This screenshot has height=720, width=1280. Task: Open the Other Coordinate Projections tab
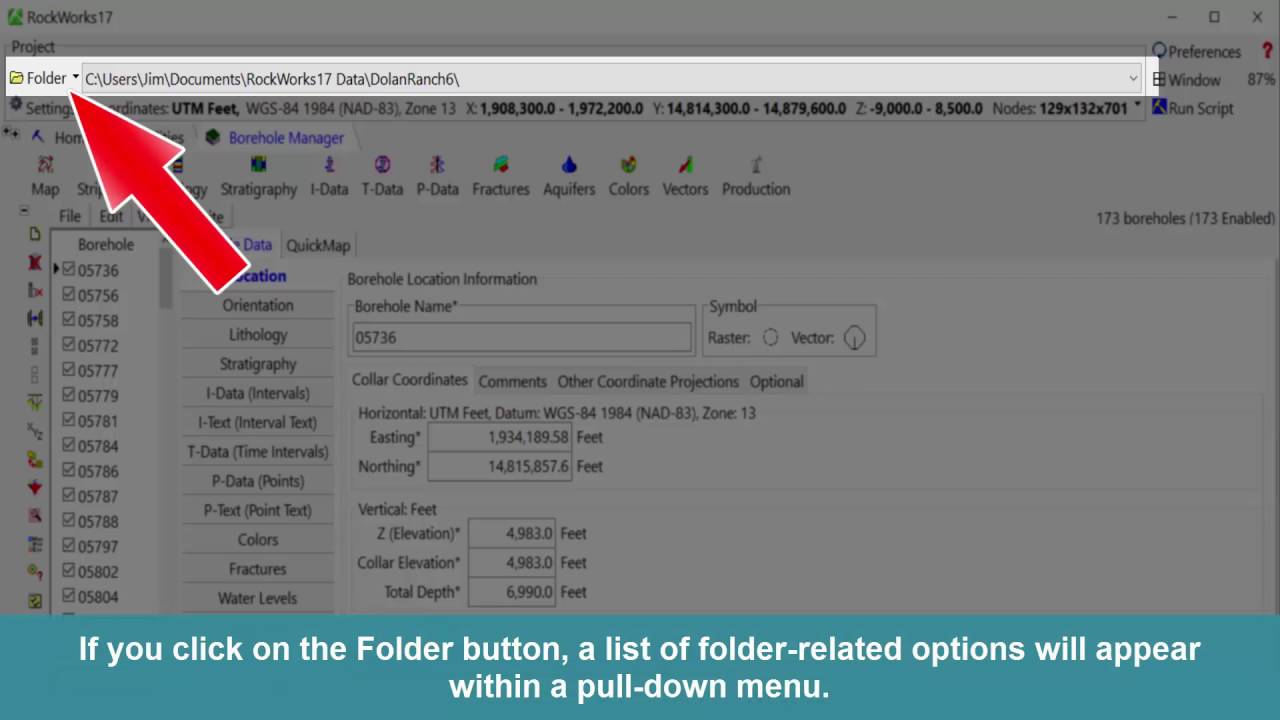pyautogui.click(x=648, y=381)
